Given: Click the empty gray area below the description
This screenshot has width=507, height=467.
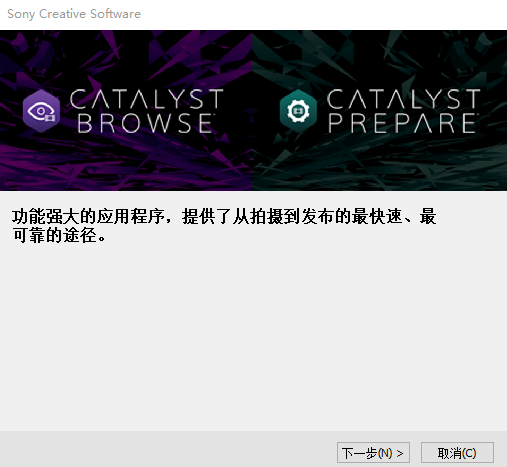Looking at the screenshot, I should [x=253, y=333].
